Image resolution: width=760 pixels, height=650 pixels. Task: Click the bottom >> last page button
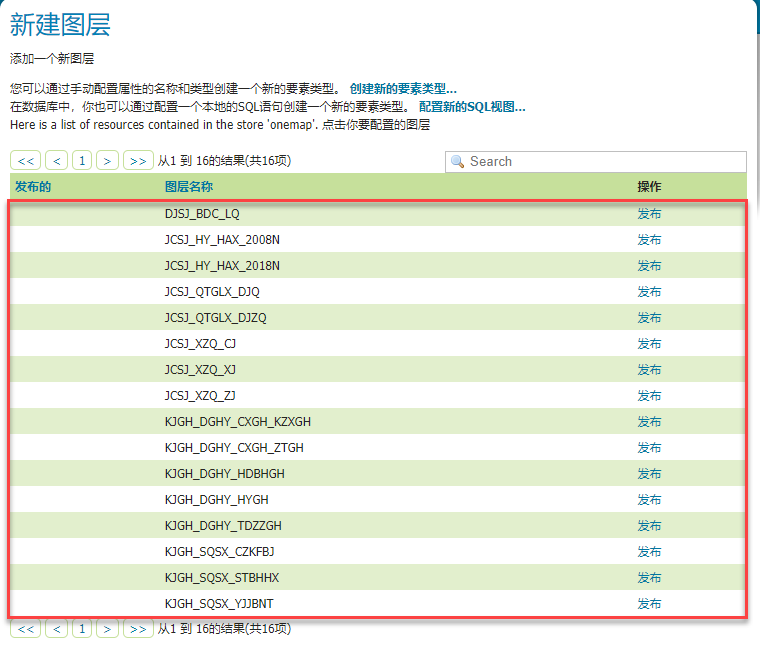coord(138,629)
